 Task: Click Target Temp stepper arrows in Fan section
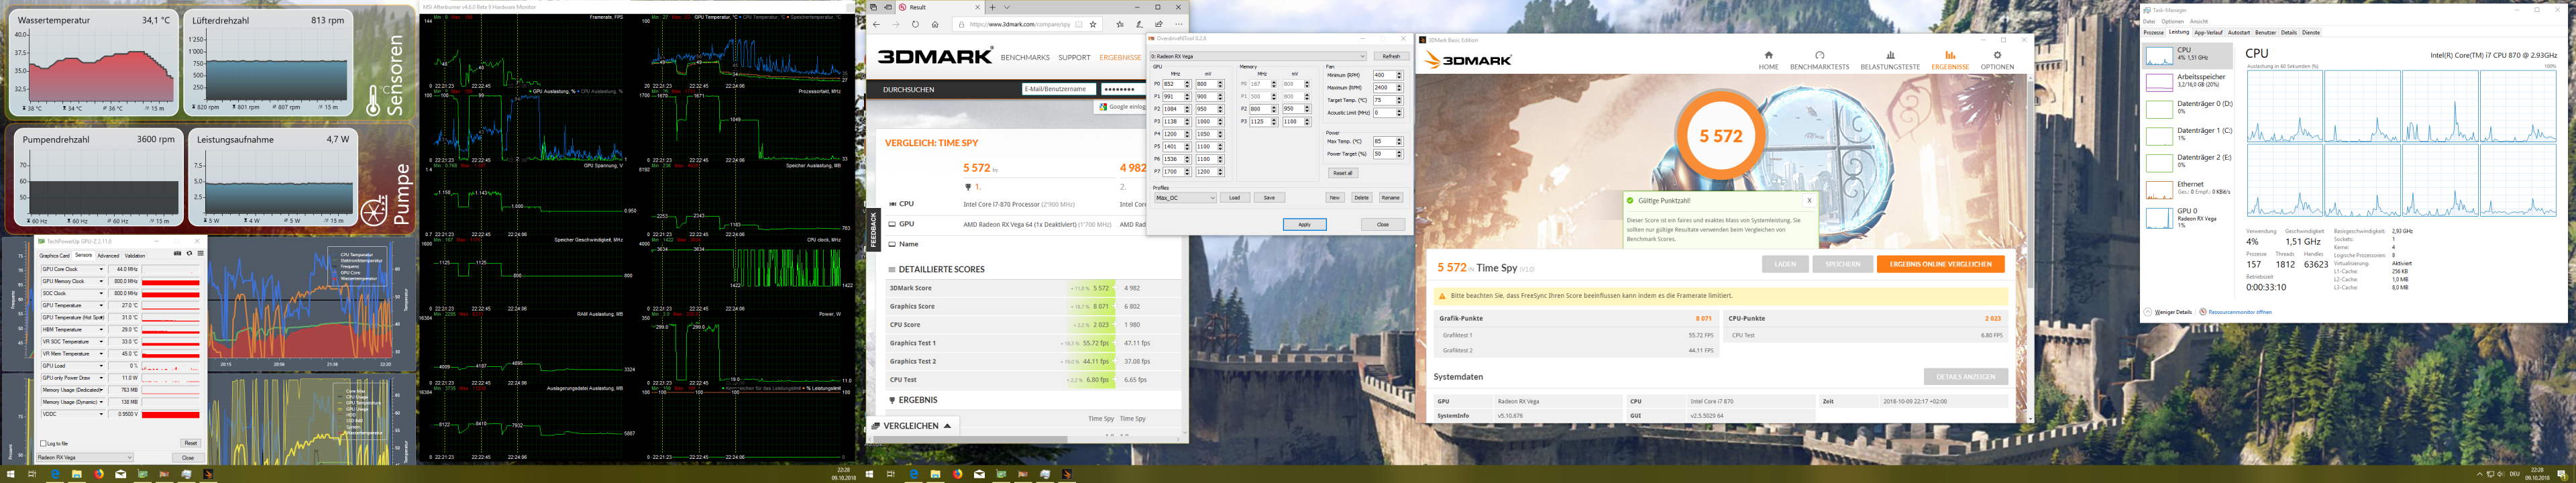(x=1399, y=100)
